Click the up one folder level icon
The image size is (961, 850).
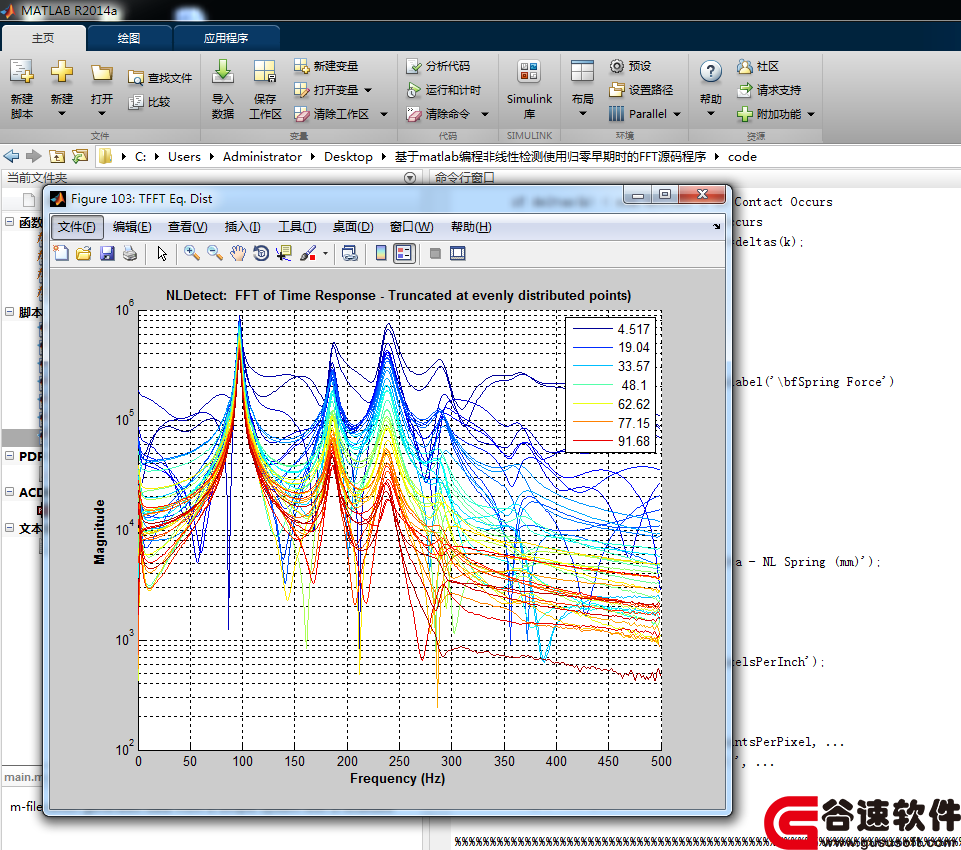pos(57,156)
